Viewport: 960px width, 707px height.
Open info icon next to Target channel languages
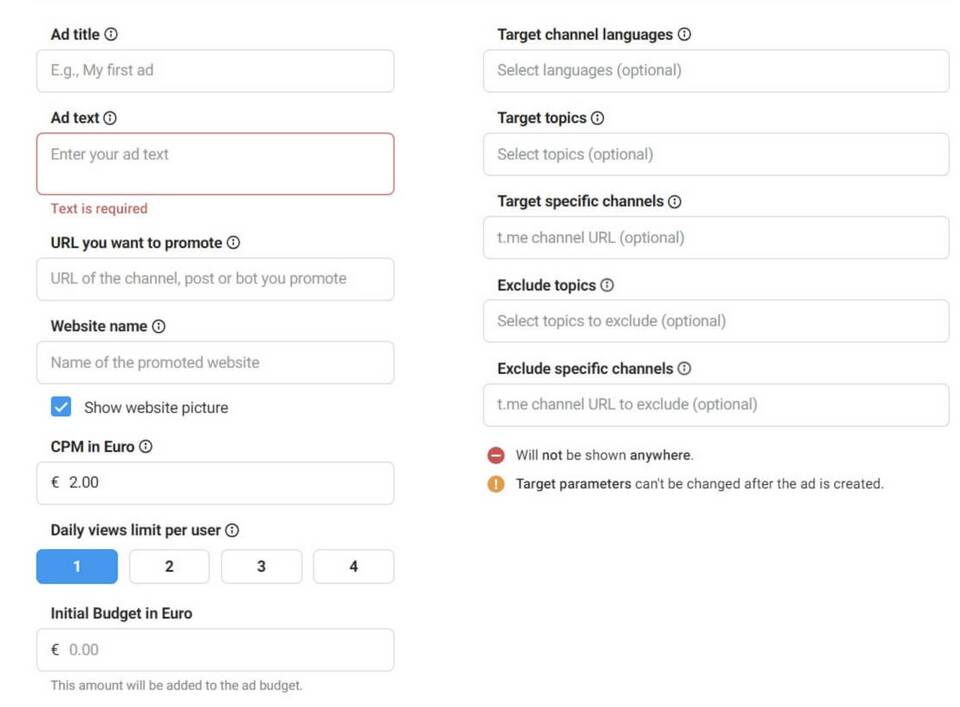pos(684,34)
